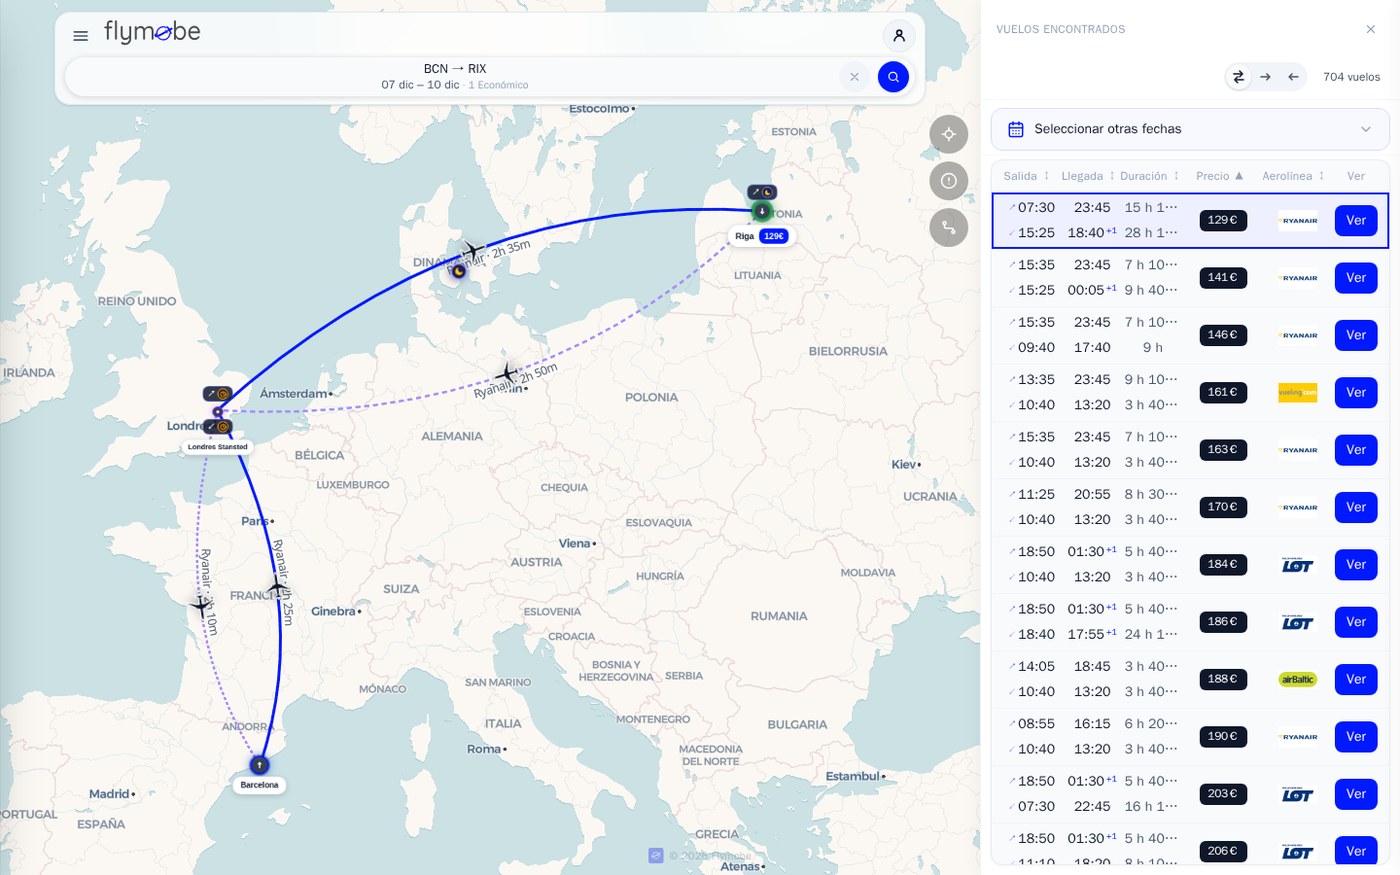Click the calendar icon for other dates
The width and height of the screenshot is (1400, 875).
tap(1016, 129)
